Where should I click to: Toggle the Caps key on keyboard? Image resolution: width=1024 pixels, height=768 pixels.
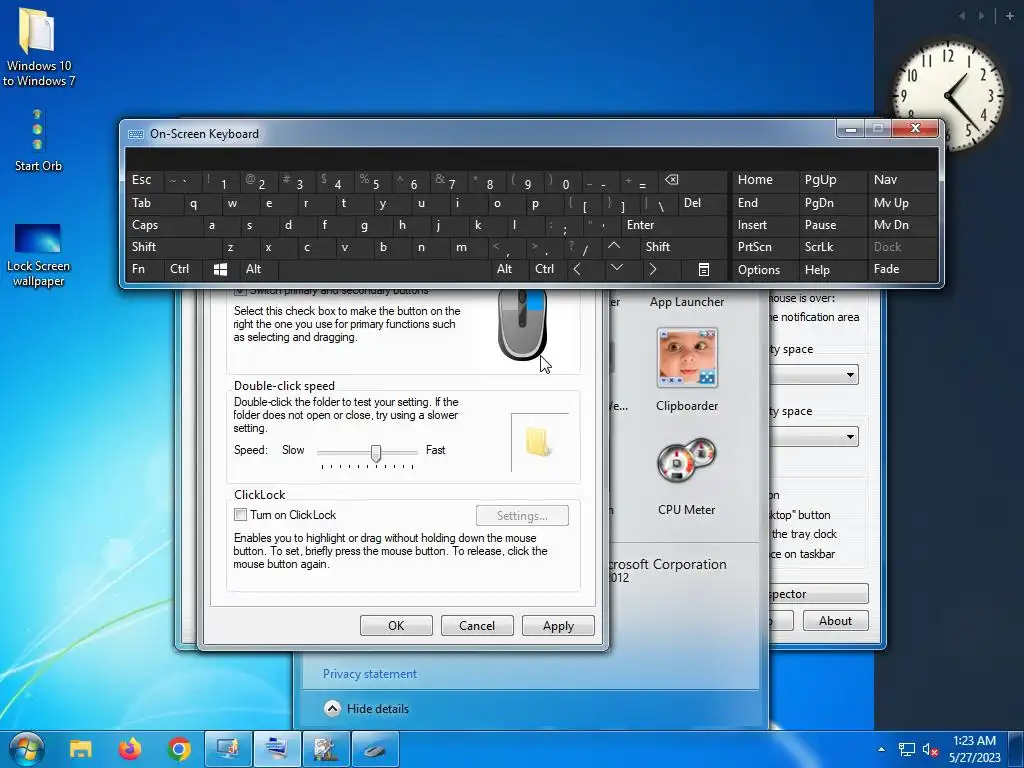coord(165,225)
